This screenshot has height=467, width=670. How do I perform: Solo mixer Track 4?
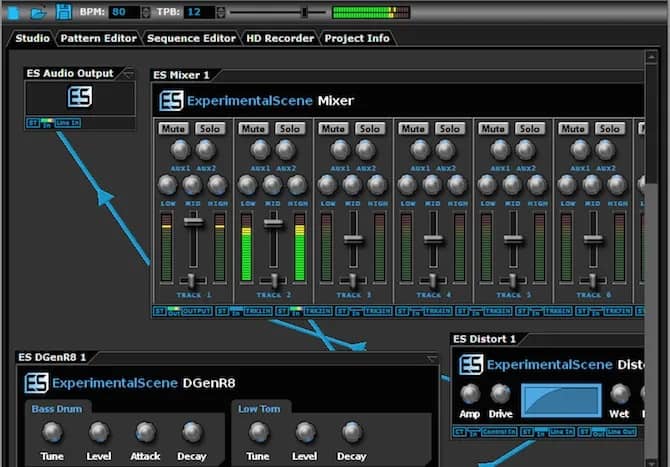[x=450, y=129]
